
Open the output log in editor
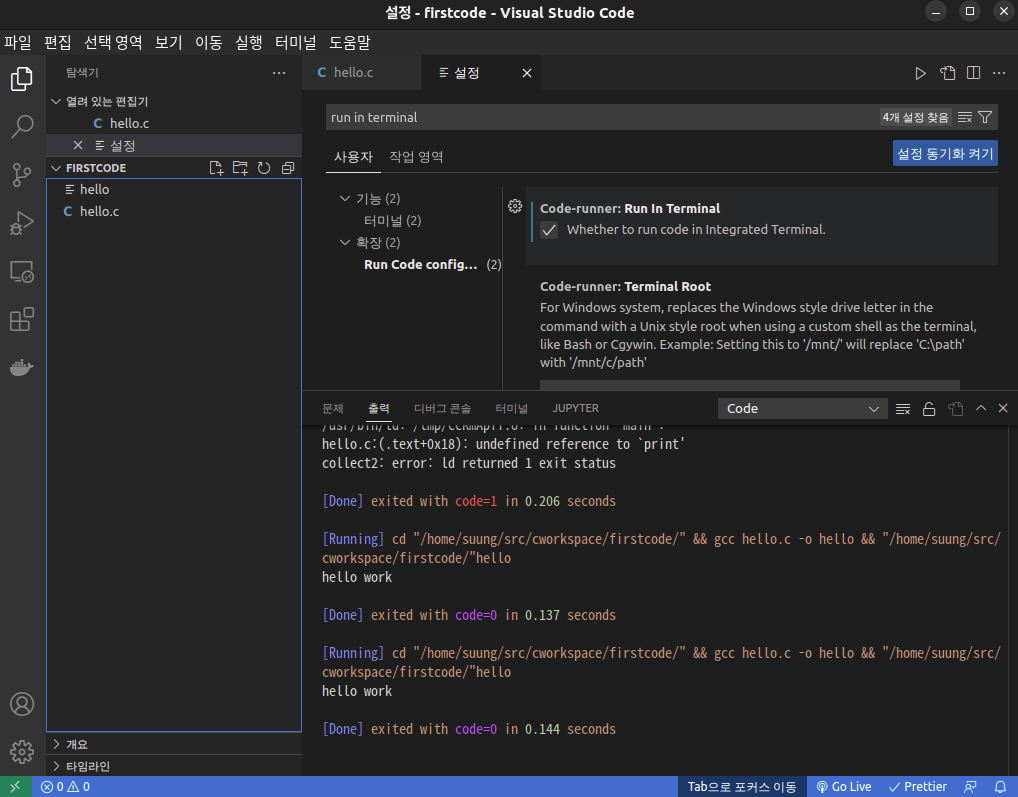point(955,409)
